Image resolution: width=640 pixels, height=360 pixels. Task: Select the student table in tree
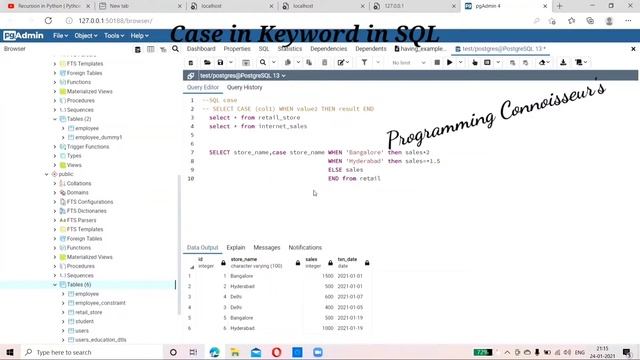pyautogui.click(x=84, y=321)
